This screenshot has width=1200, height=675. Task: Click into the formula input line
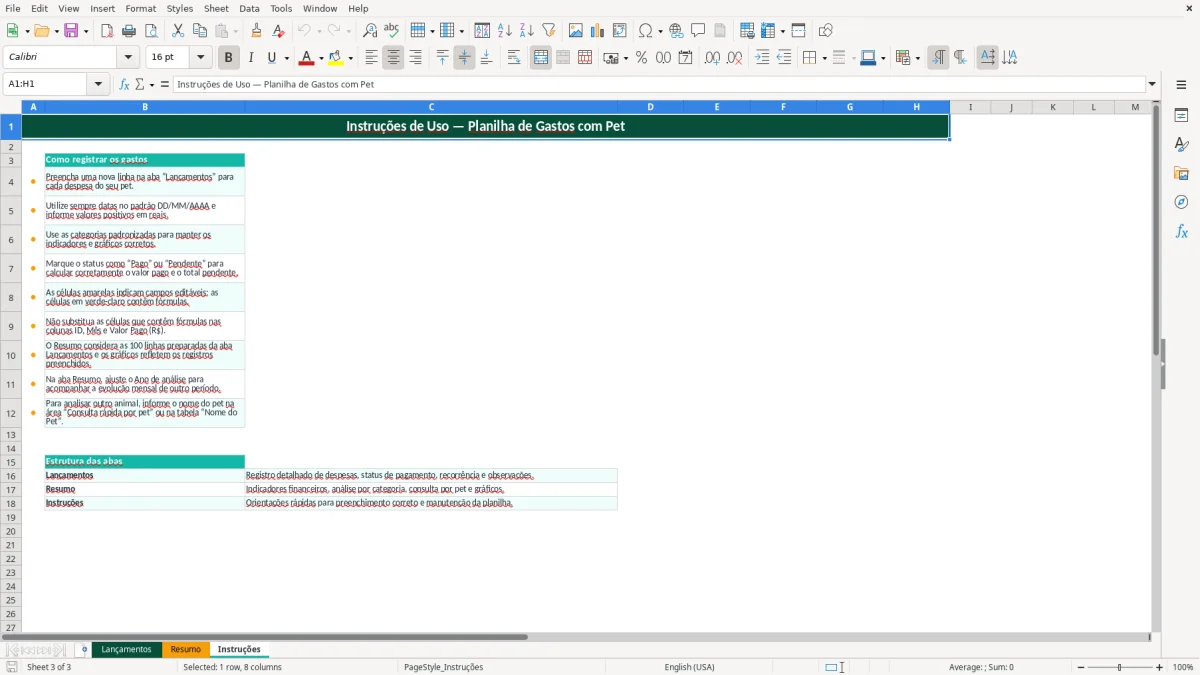[x=659, y=85]
